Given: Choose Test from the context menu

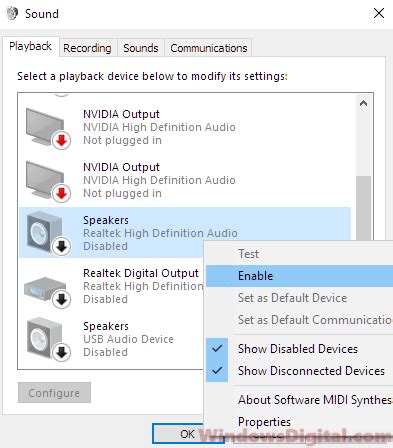Looking at the screenshot, I should click(x=299, y=254).
